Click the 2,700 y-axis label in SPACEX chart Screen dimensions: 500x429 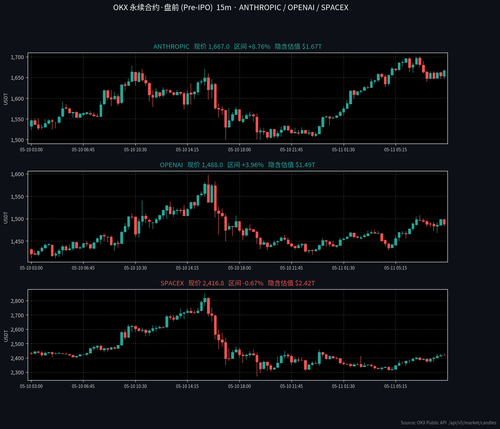(x=17, y=315)
